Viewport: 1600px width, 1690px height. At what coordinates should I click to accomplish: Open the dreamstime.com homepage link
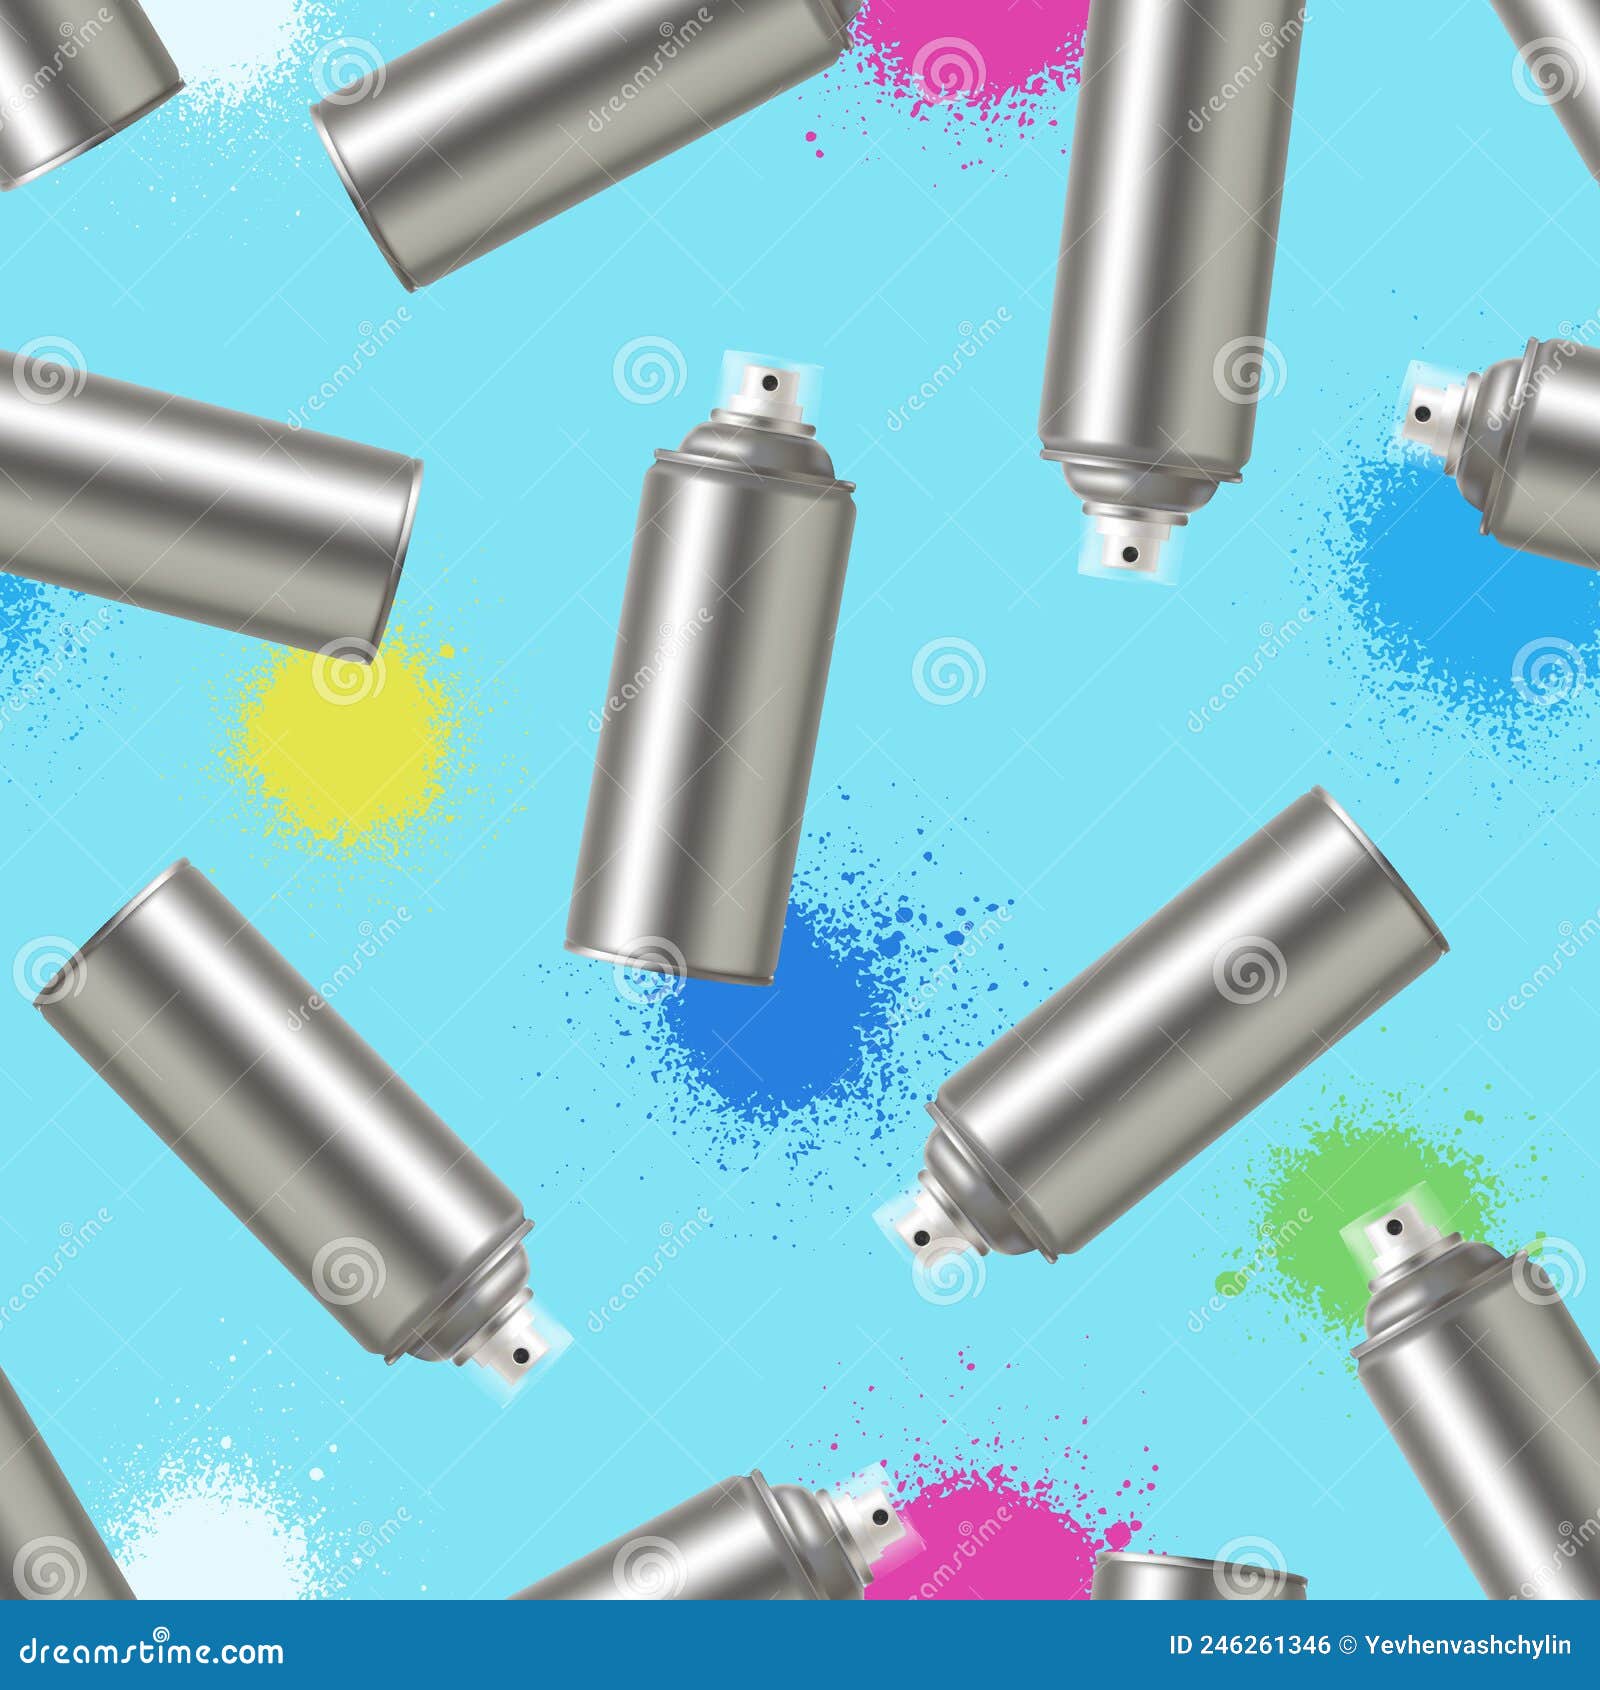[150, 1650]
